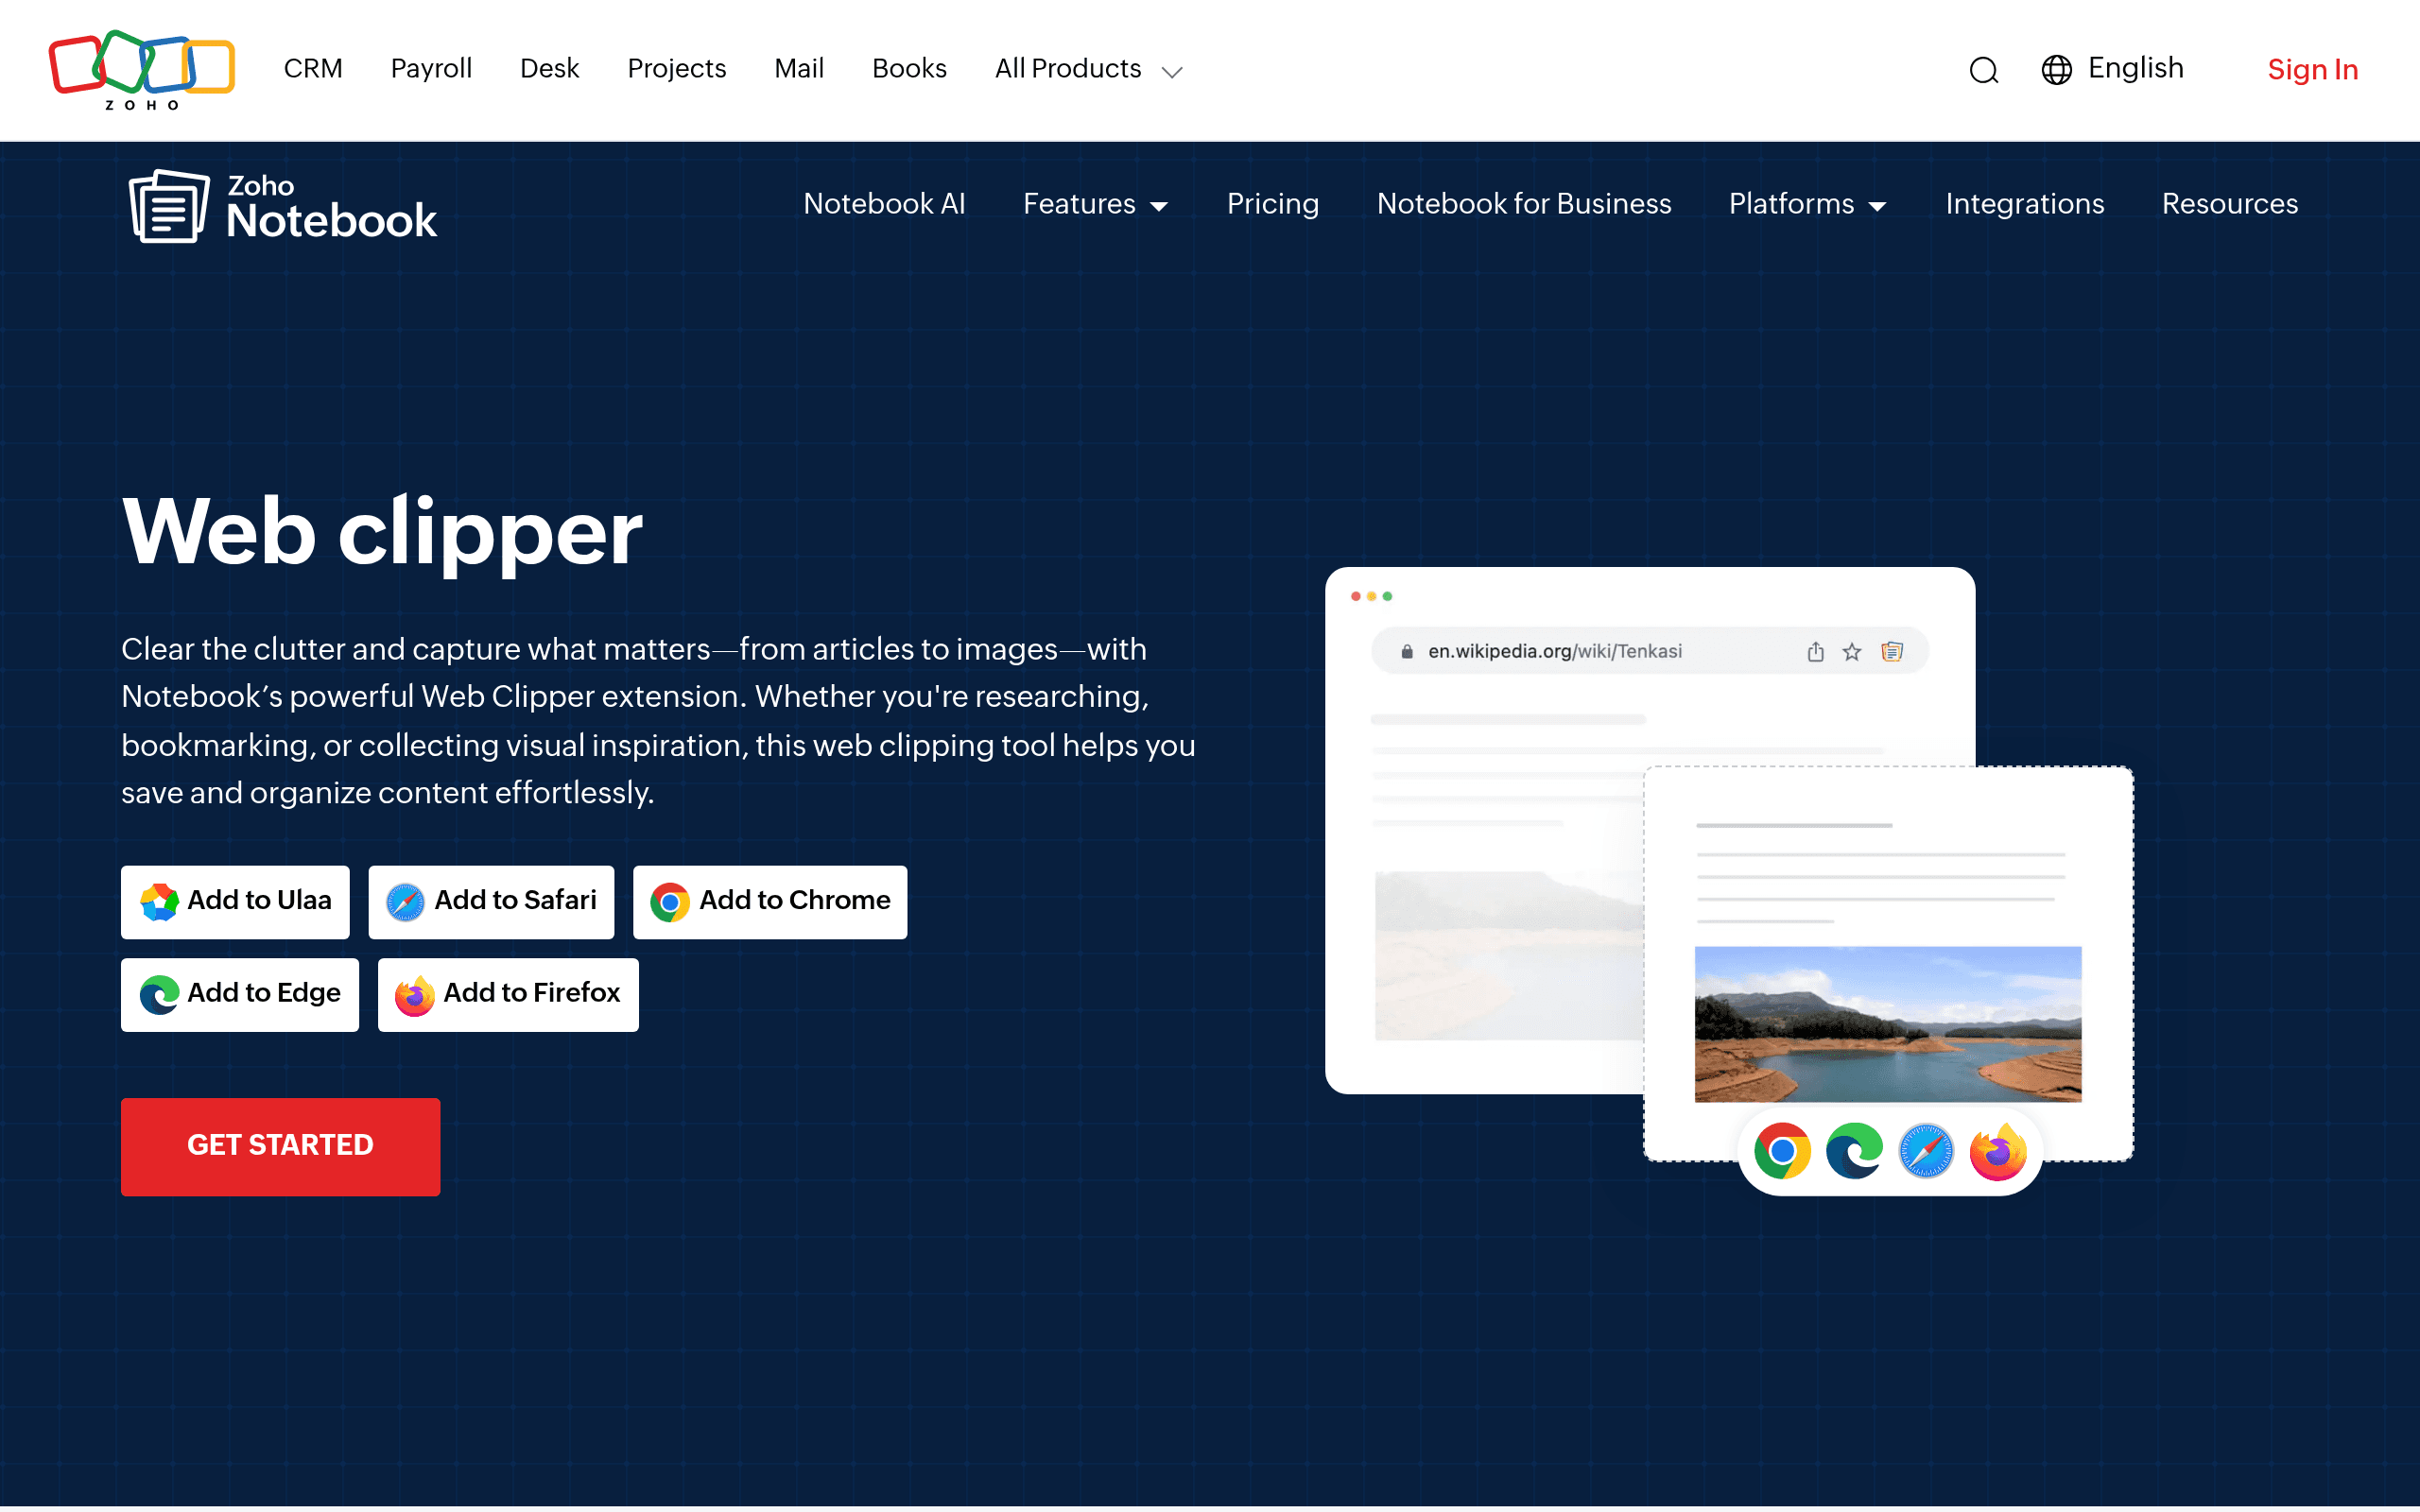Click the Web clipper heading
This screenshot has width=2420, height=1512.
coord(382,533)
